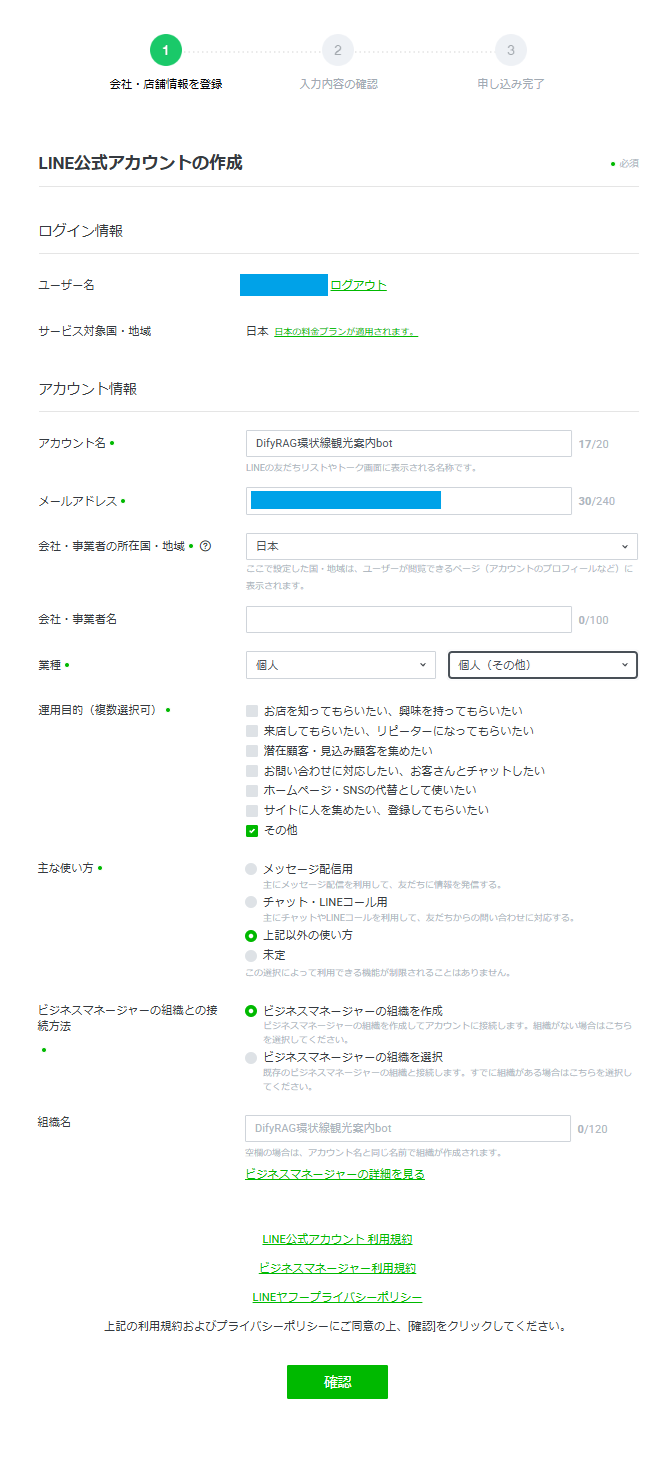Click the 30/240 character counter
Image resolution: width=672 pixels, height=1478 pixels.
point(596,501)
